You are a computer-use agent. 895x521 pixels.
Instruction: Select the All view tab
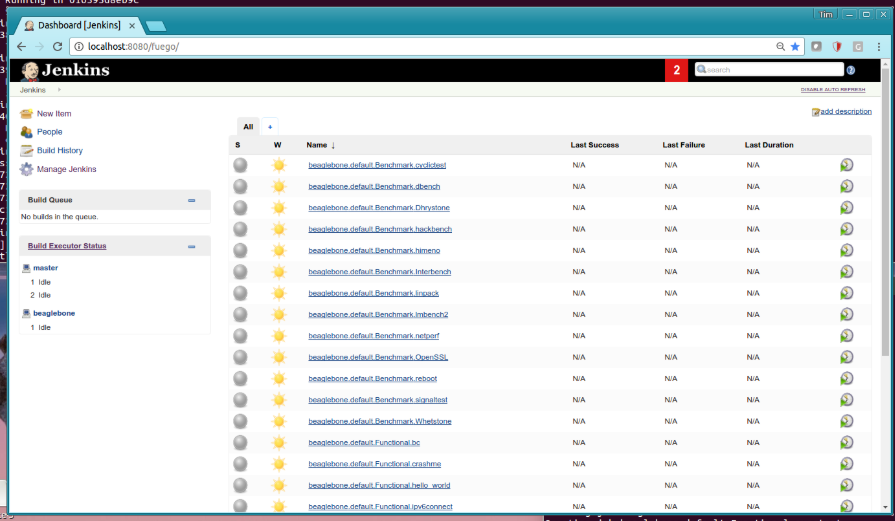pyautogui.click(x=248, y=127)
